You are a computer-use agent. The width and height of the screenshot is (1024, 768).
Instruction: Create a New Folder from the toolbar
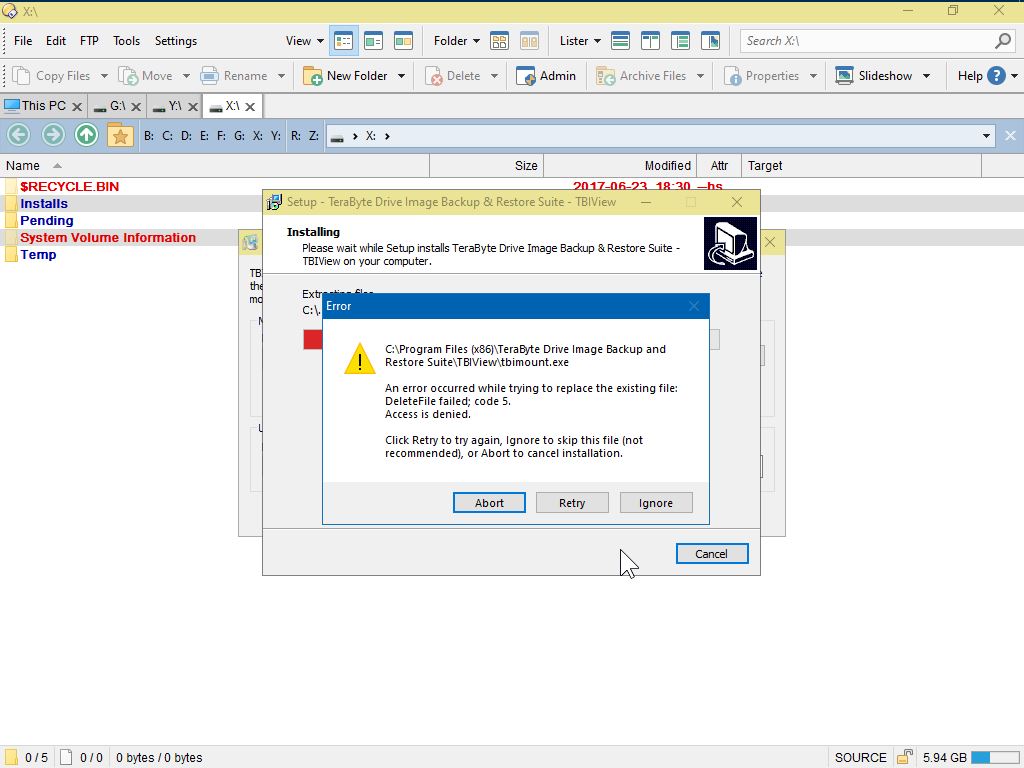coord(345,76)
